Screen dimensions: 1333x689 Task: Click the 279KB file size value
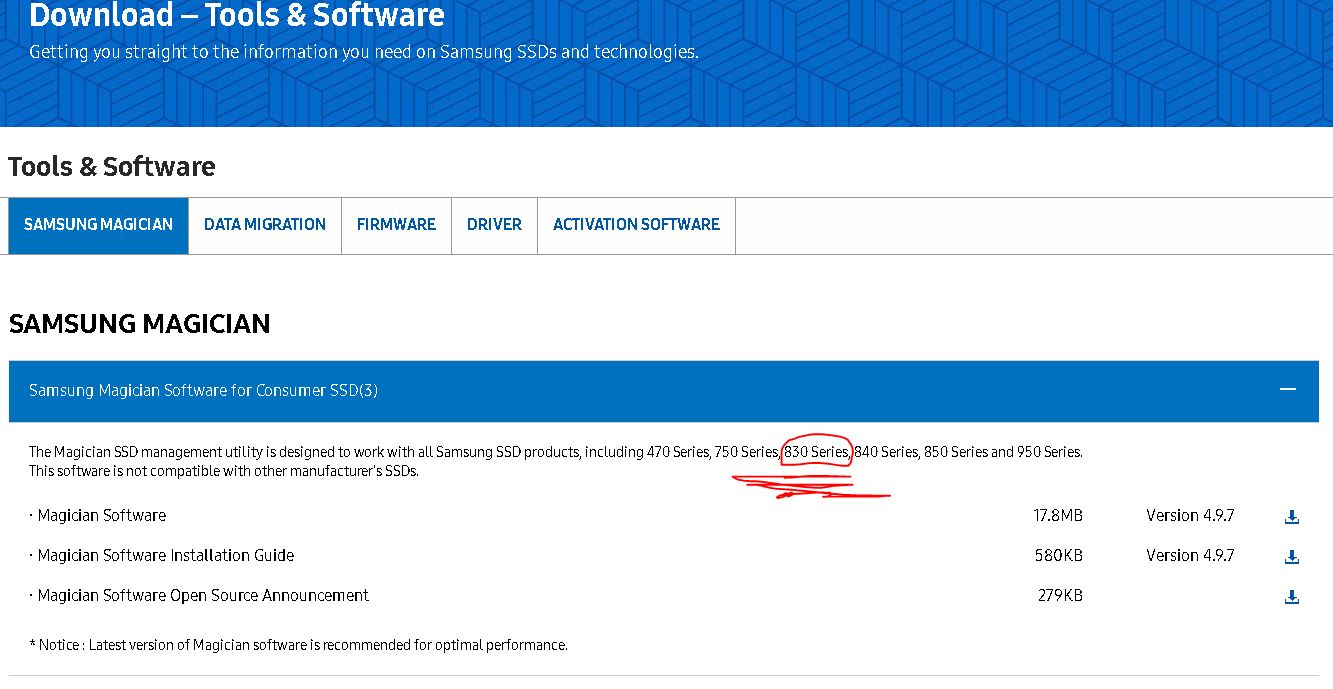1060,595
